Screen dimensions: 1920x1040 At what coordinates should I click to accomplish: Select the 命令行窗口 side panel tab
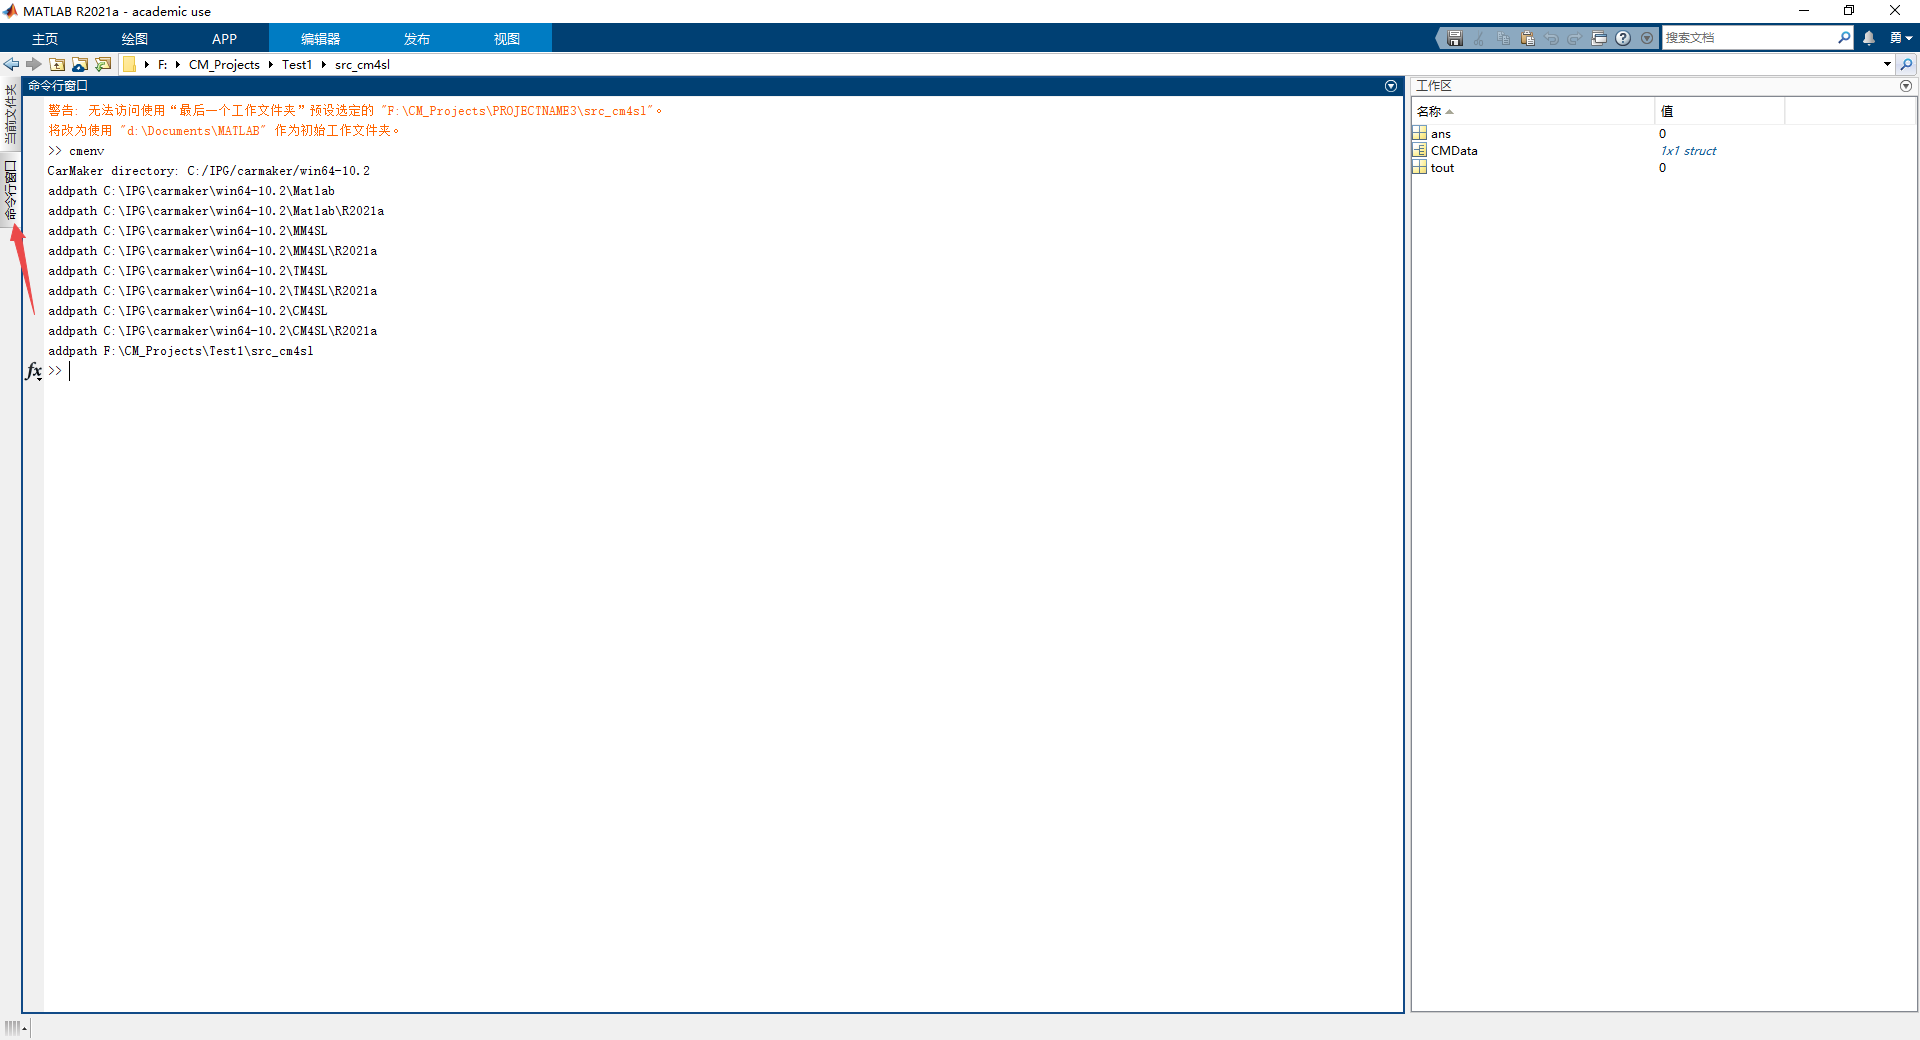11,190
